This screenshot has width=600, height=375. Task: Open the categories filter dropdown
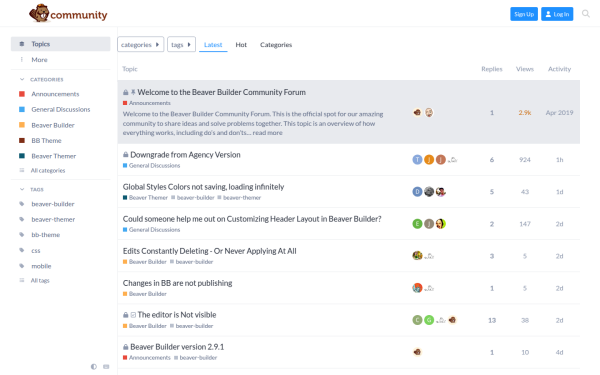coord(140,44)
